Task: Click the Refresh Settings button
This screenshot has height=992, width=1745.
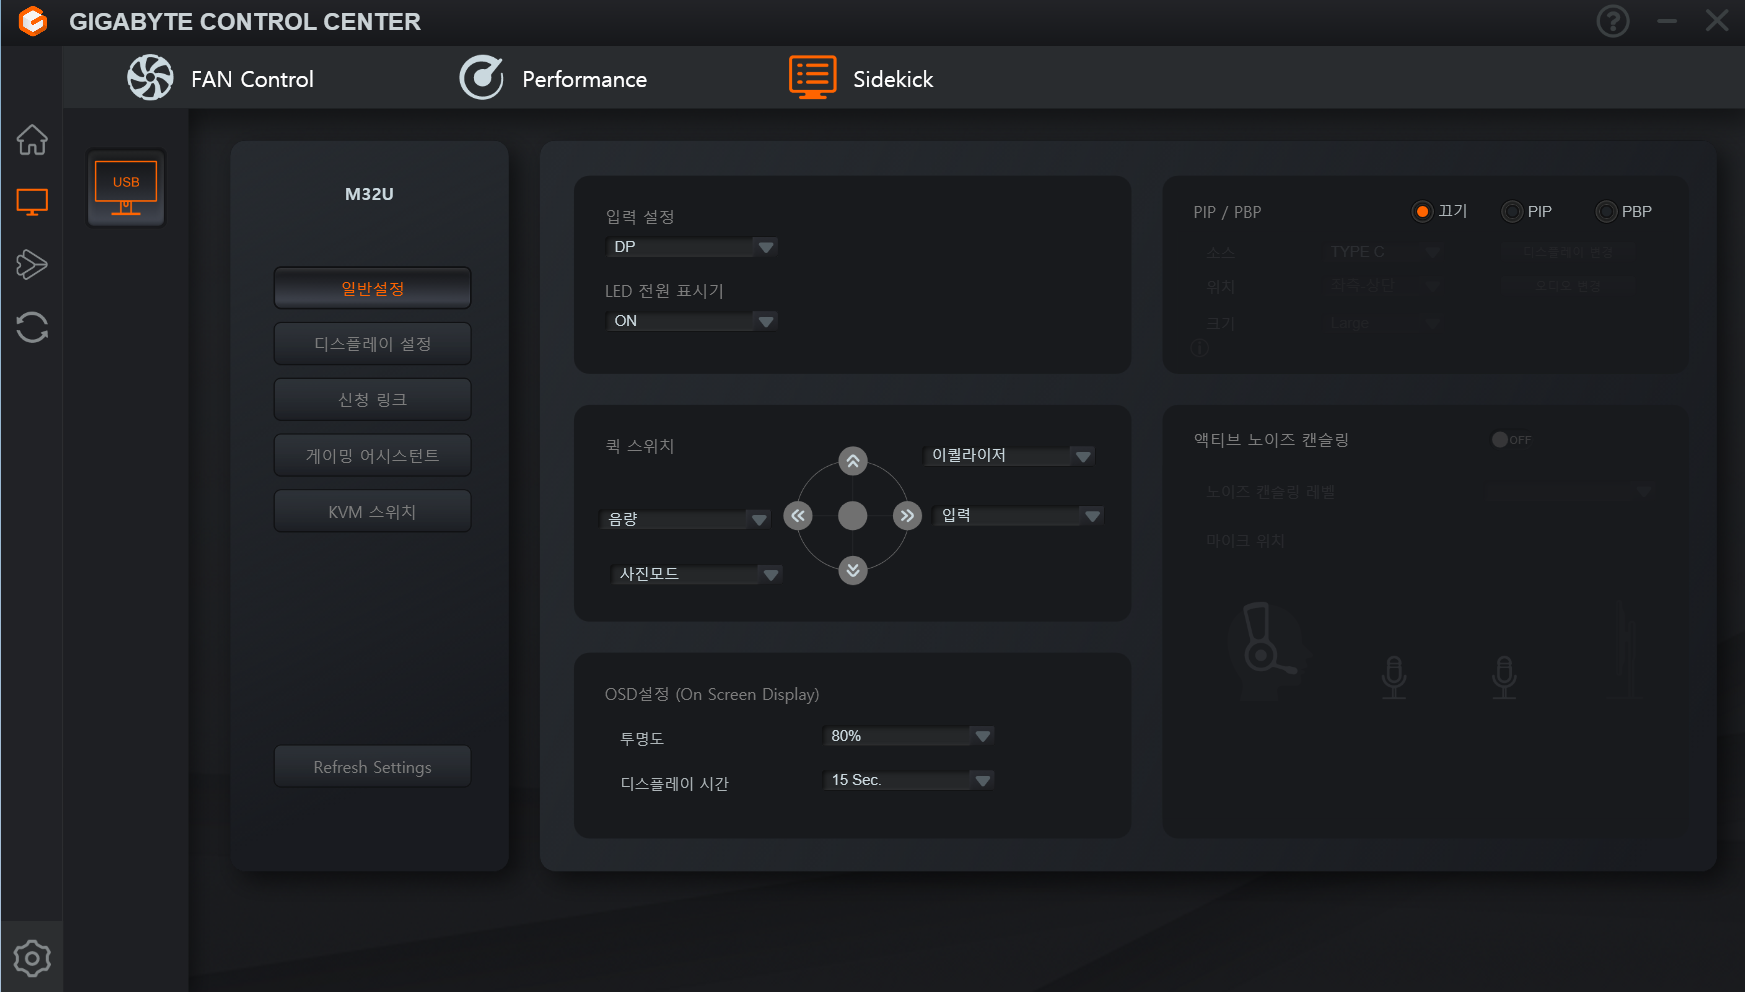Action: (x=373, y=767)
